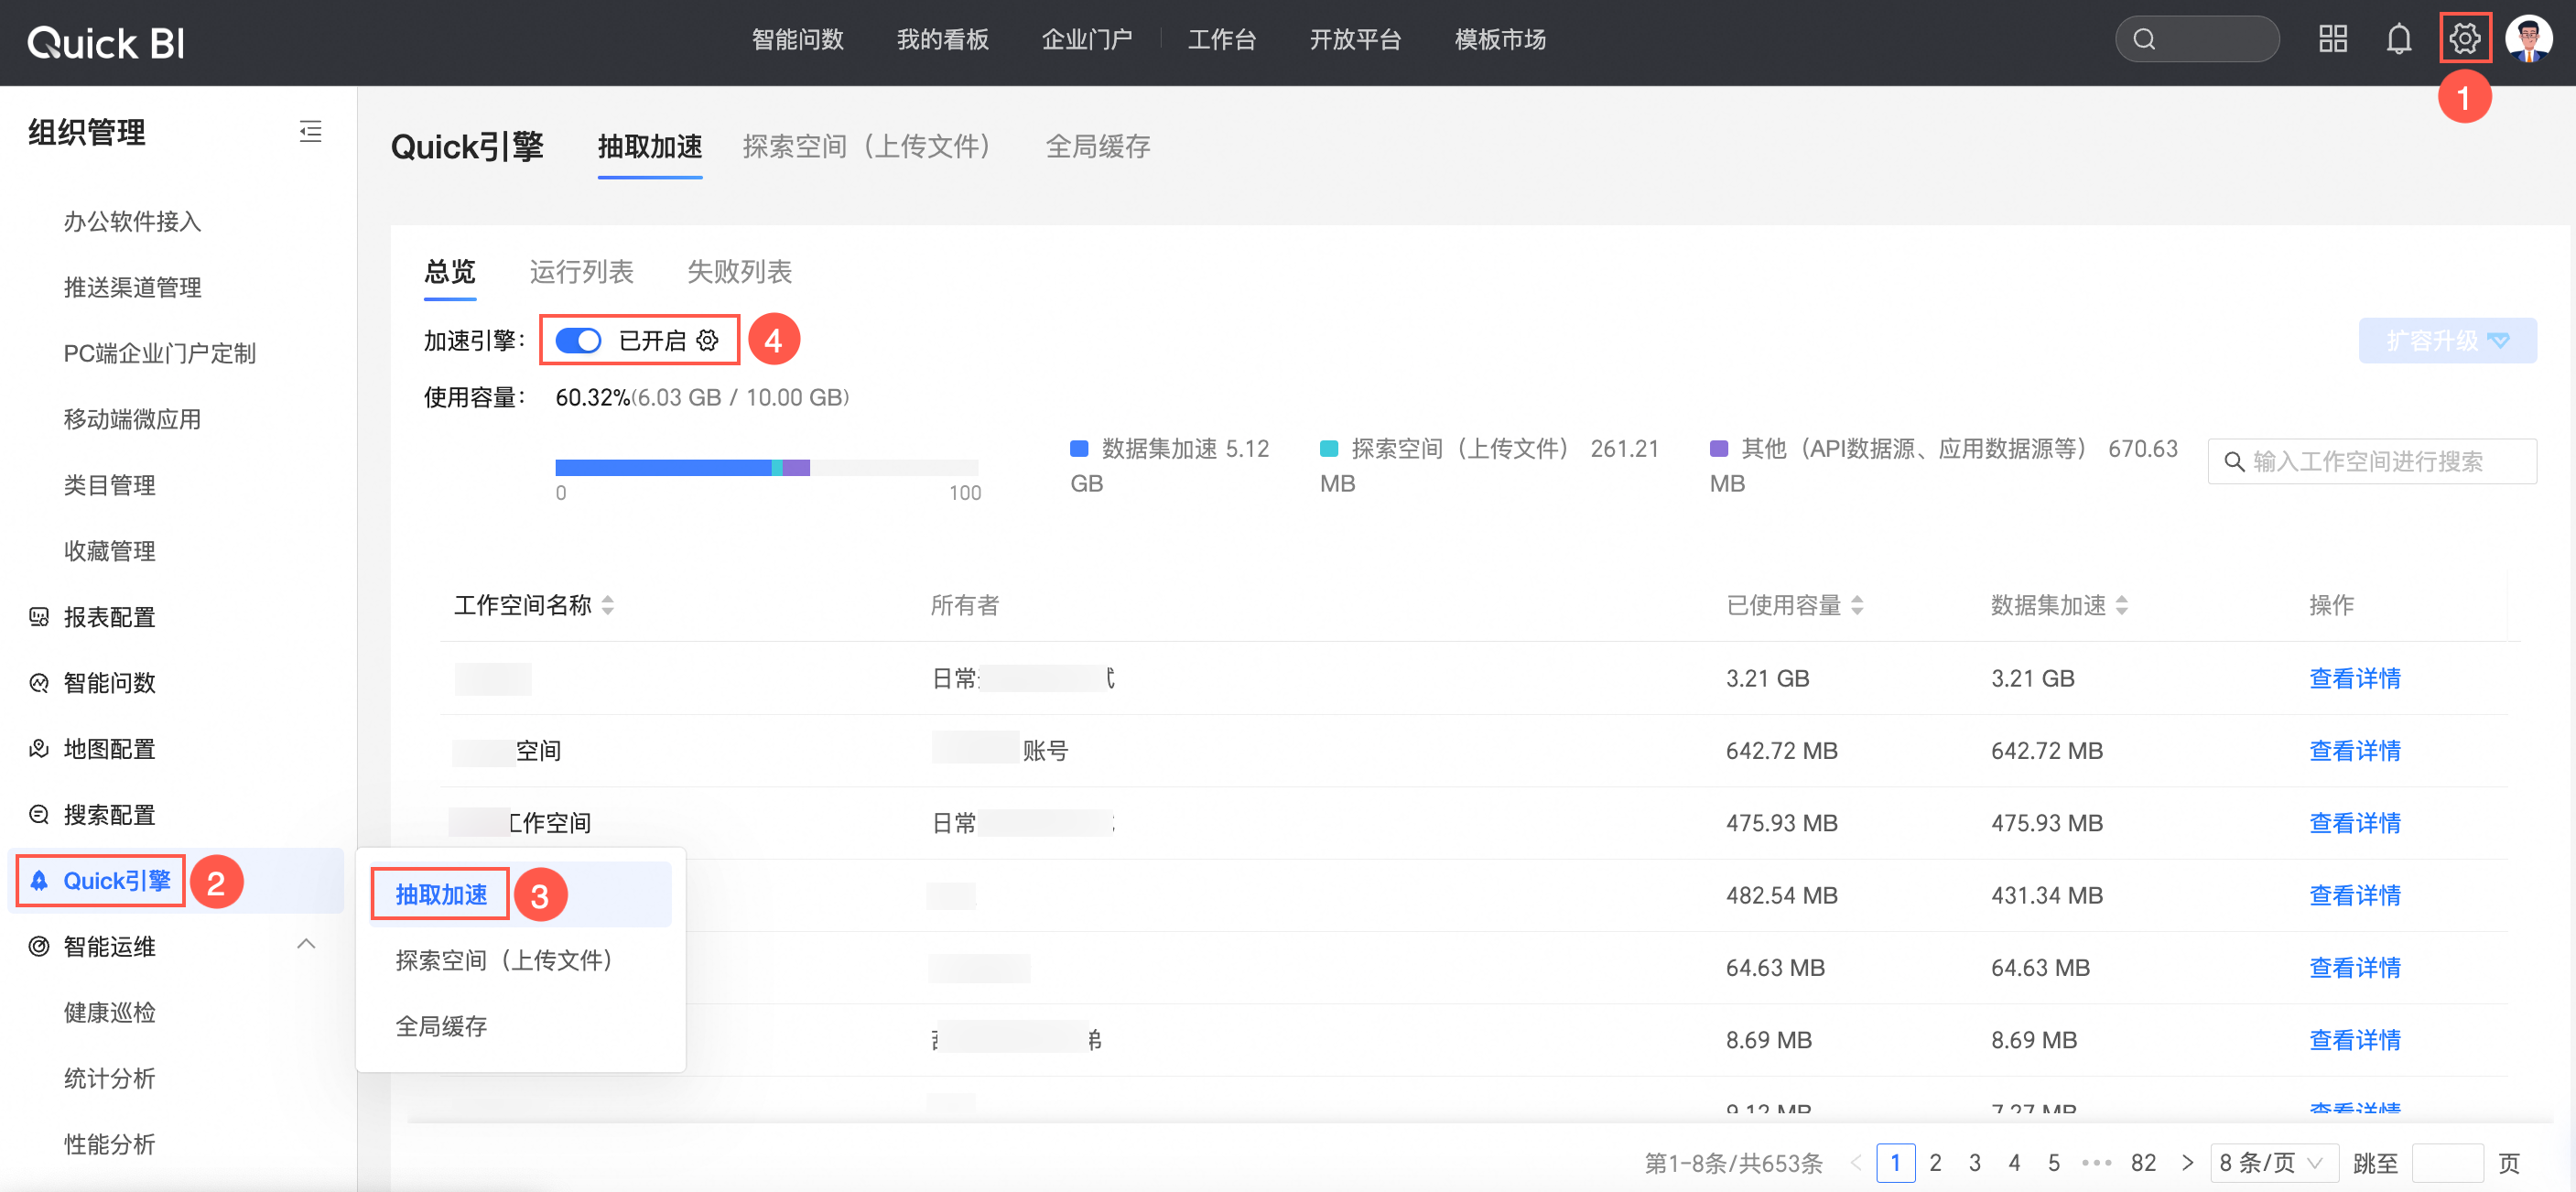Collapse the 智能运维 section

306,944
